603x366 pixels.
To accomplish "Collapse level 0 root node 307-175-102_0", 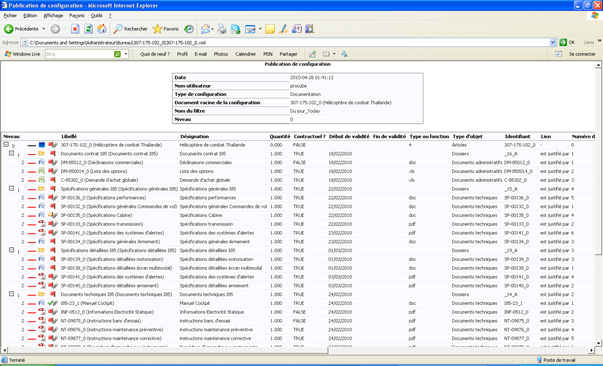I will [x=6, y=145].
